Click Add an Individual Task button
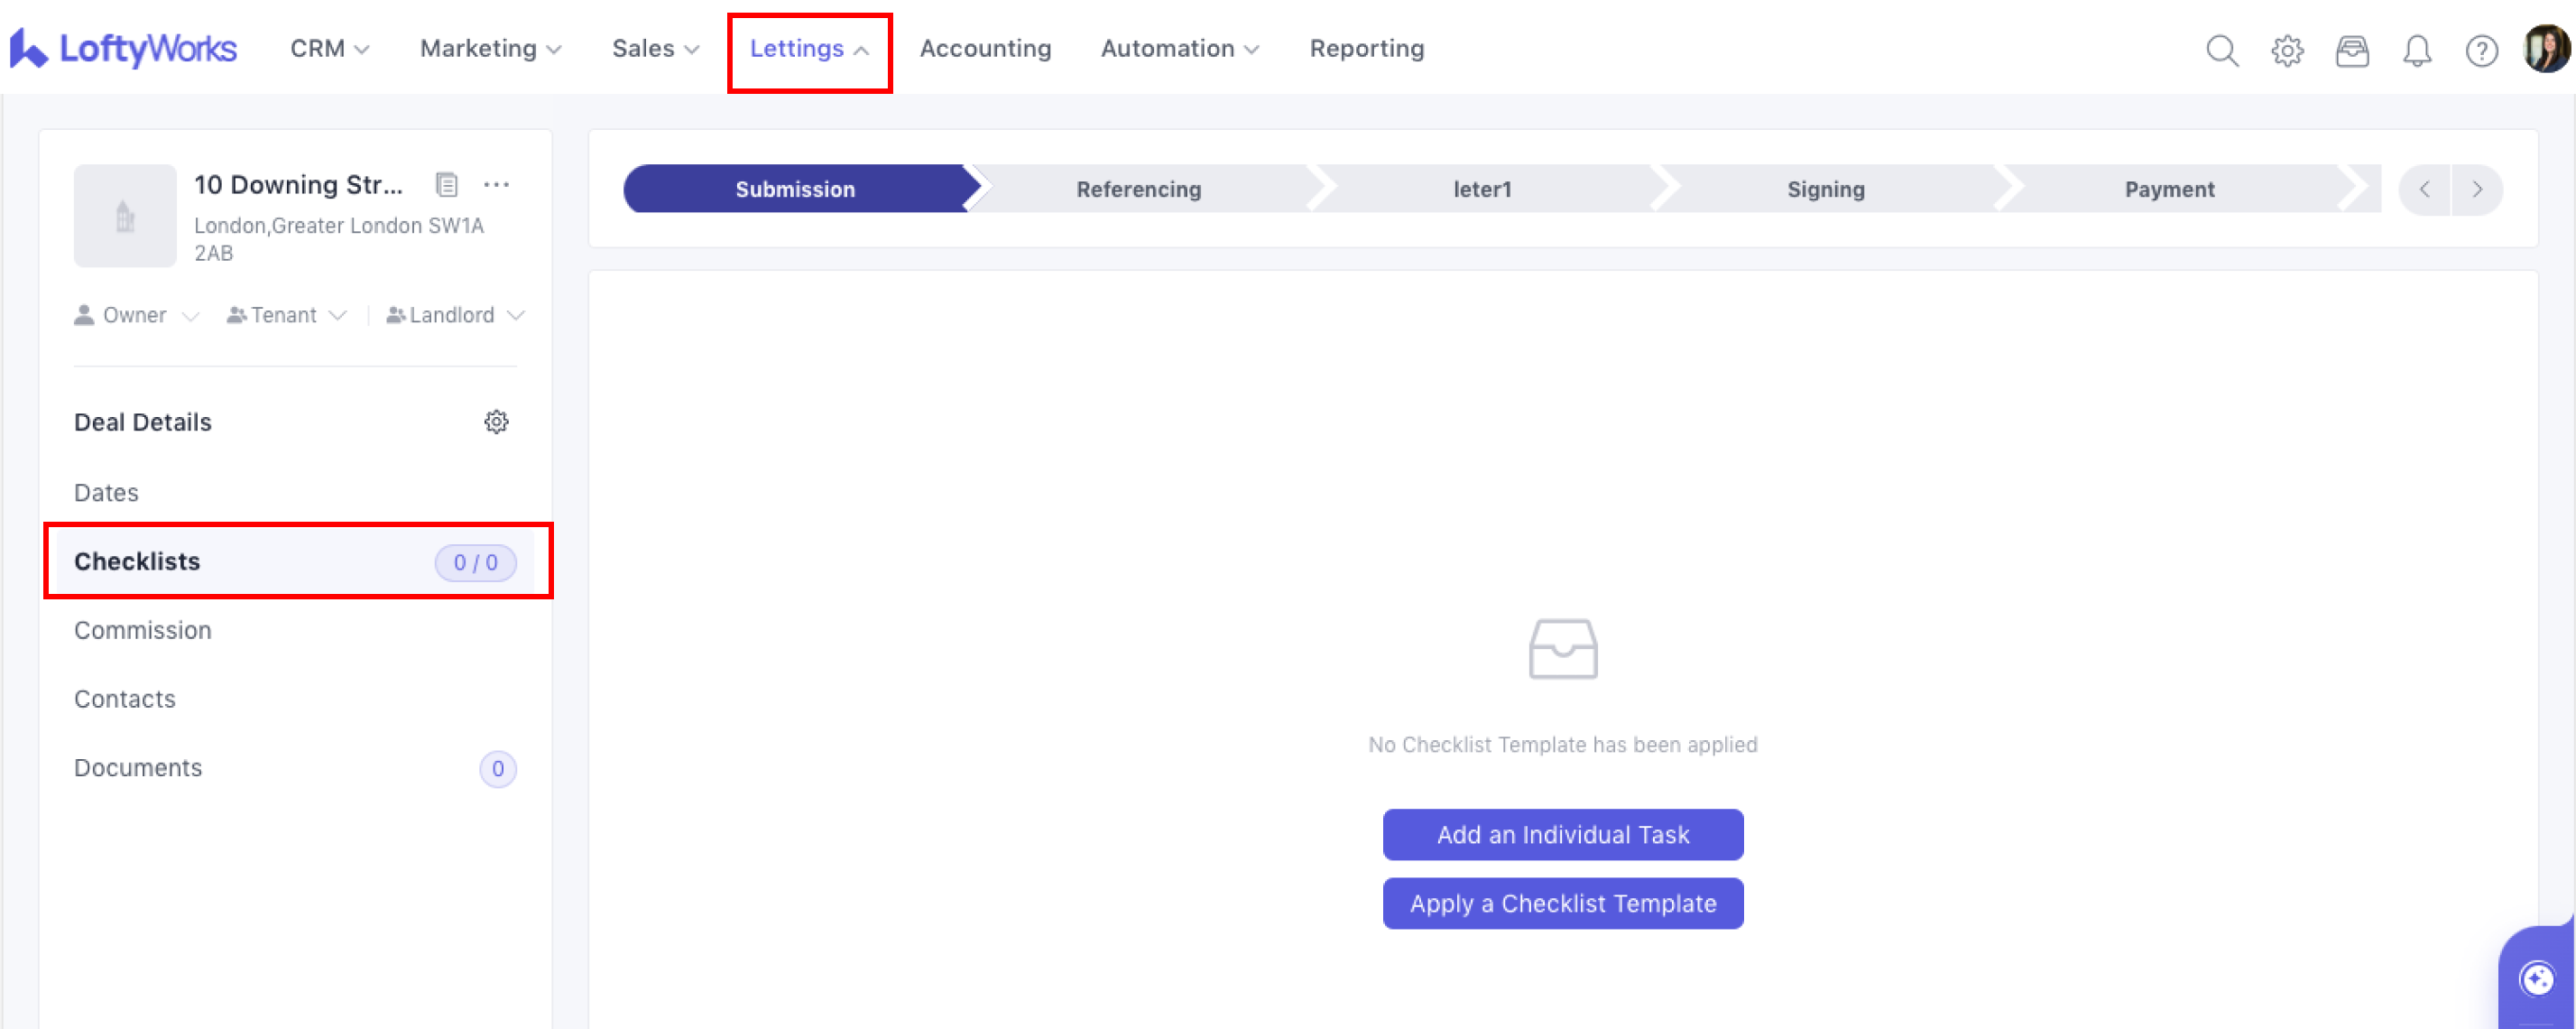 [1562, 834]
